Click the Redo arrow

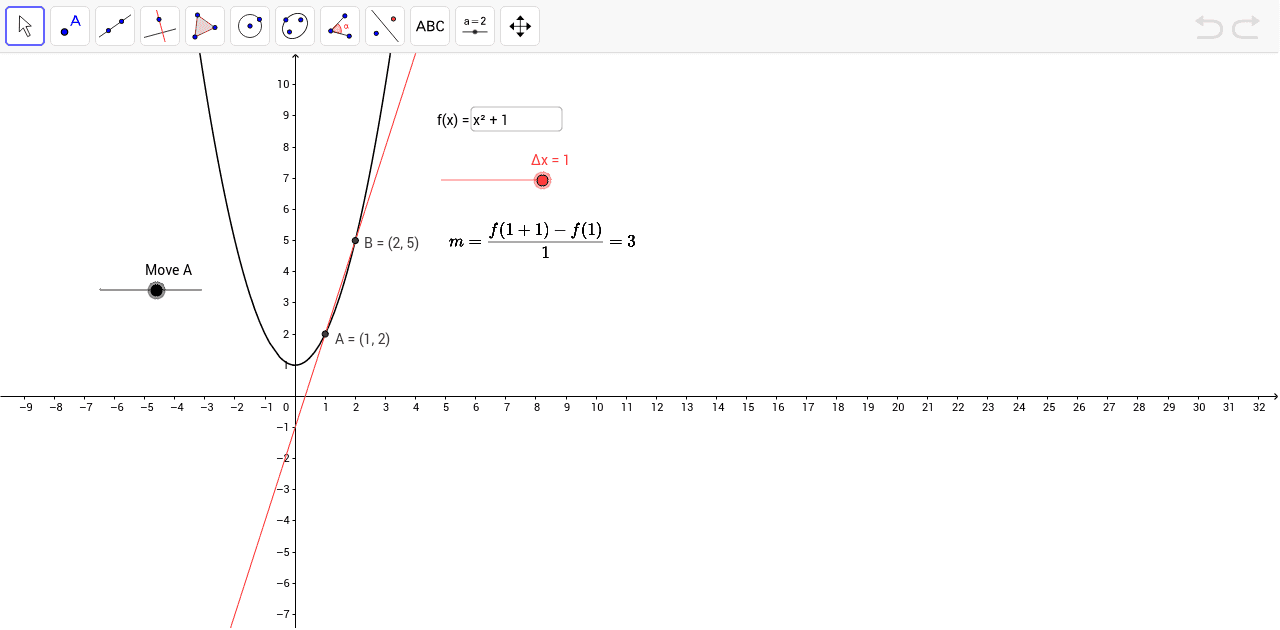pos(1246,27)
